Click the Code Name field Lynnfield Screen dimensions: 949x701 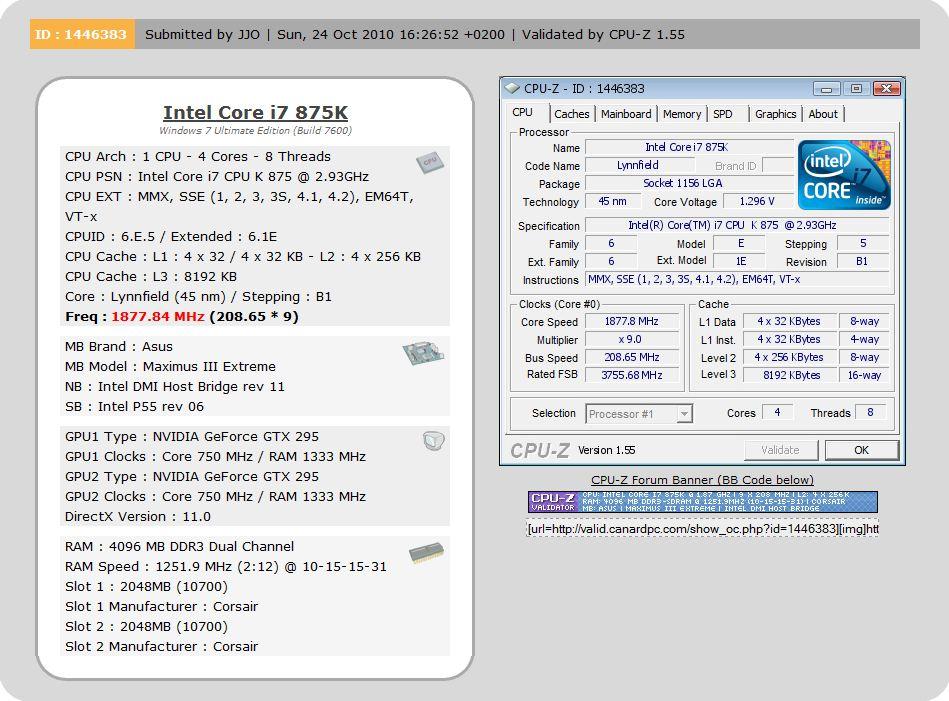(x=638, y=165)
